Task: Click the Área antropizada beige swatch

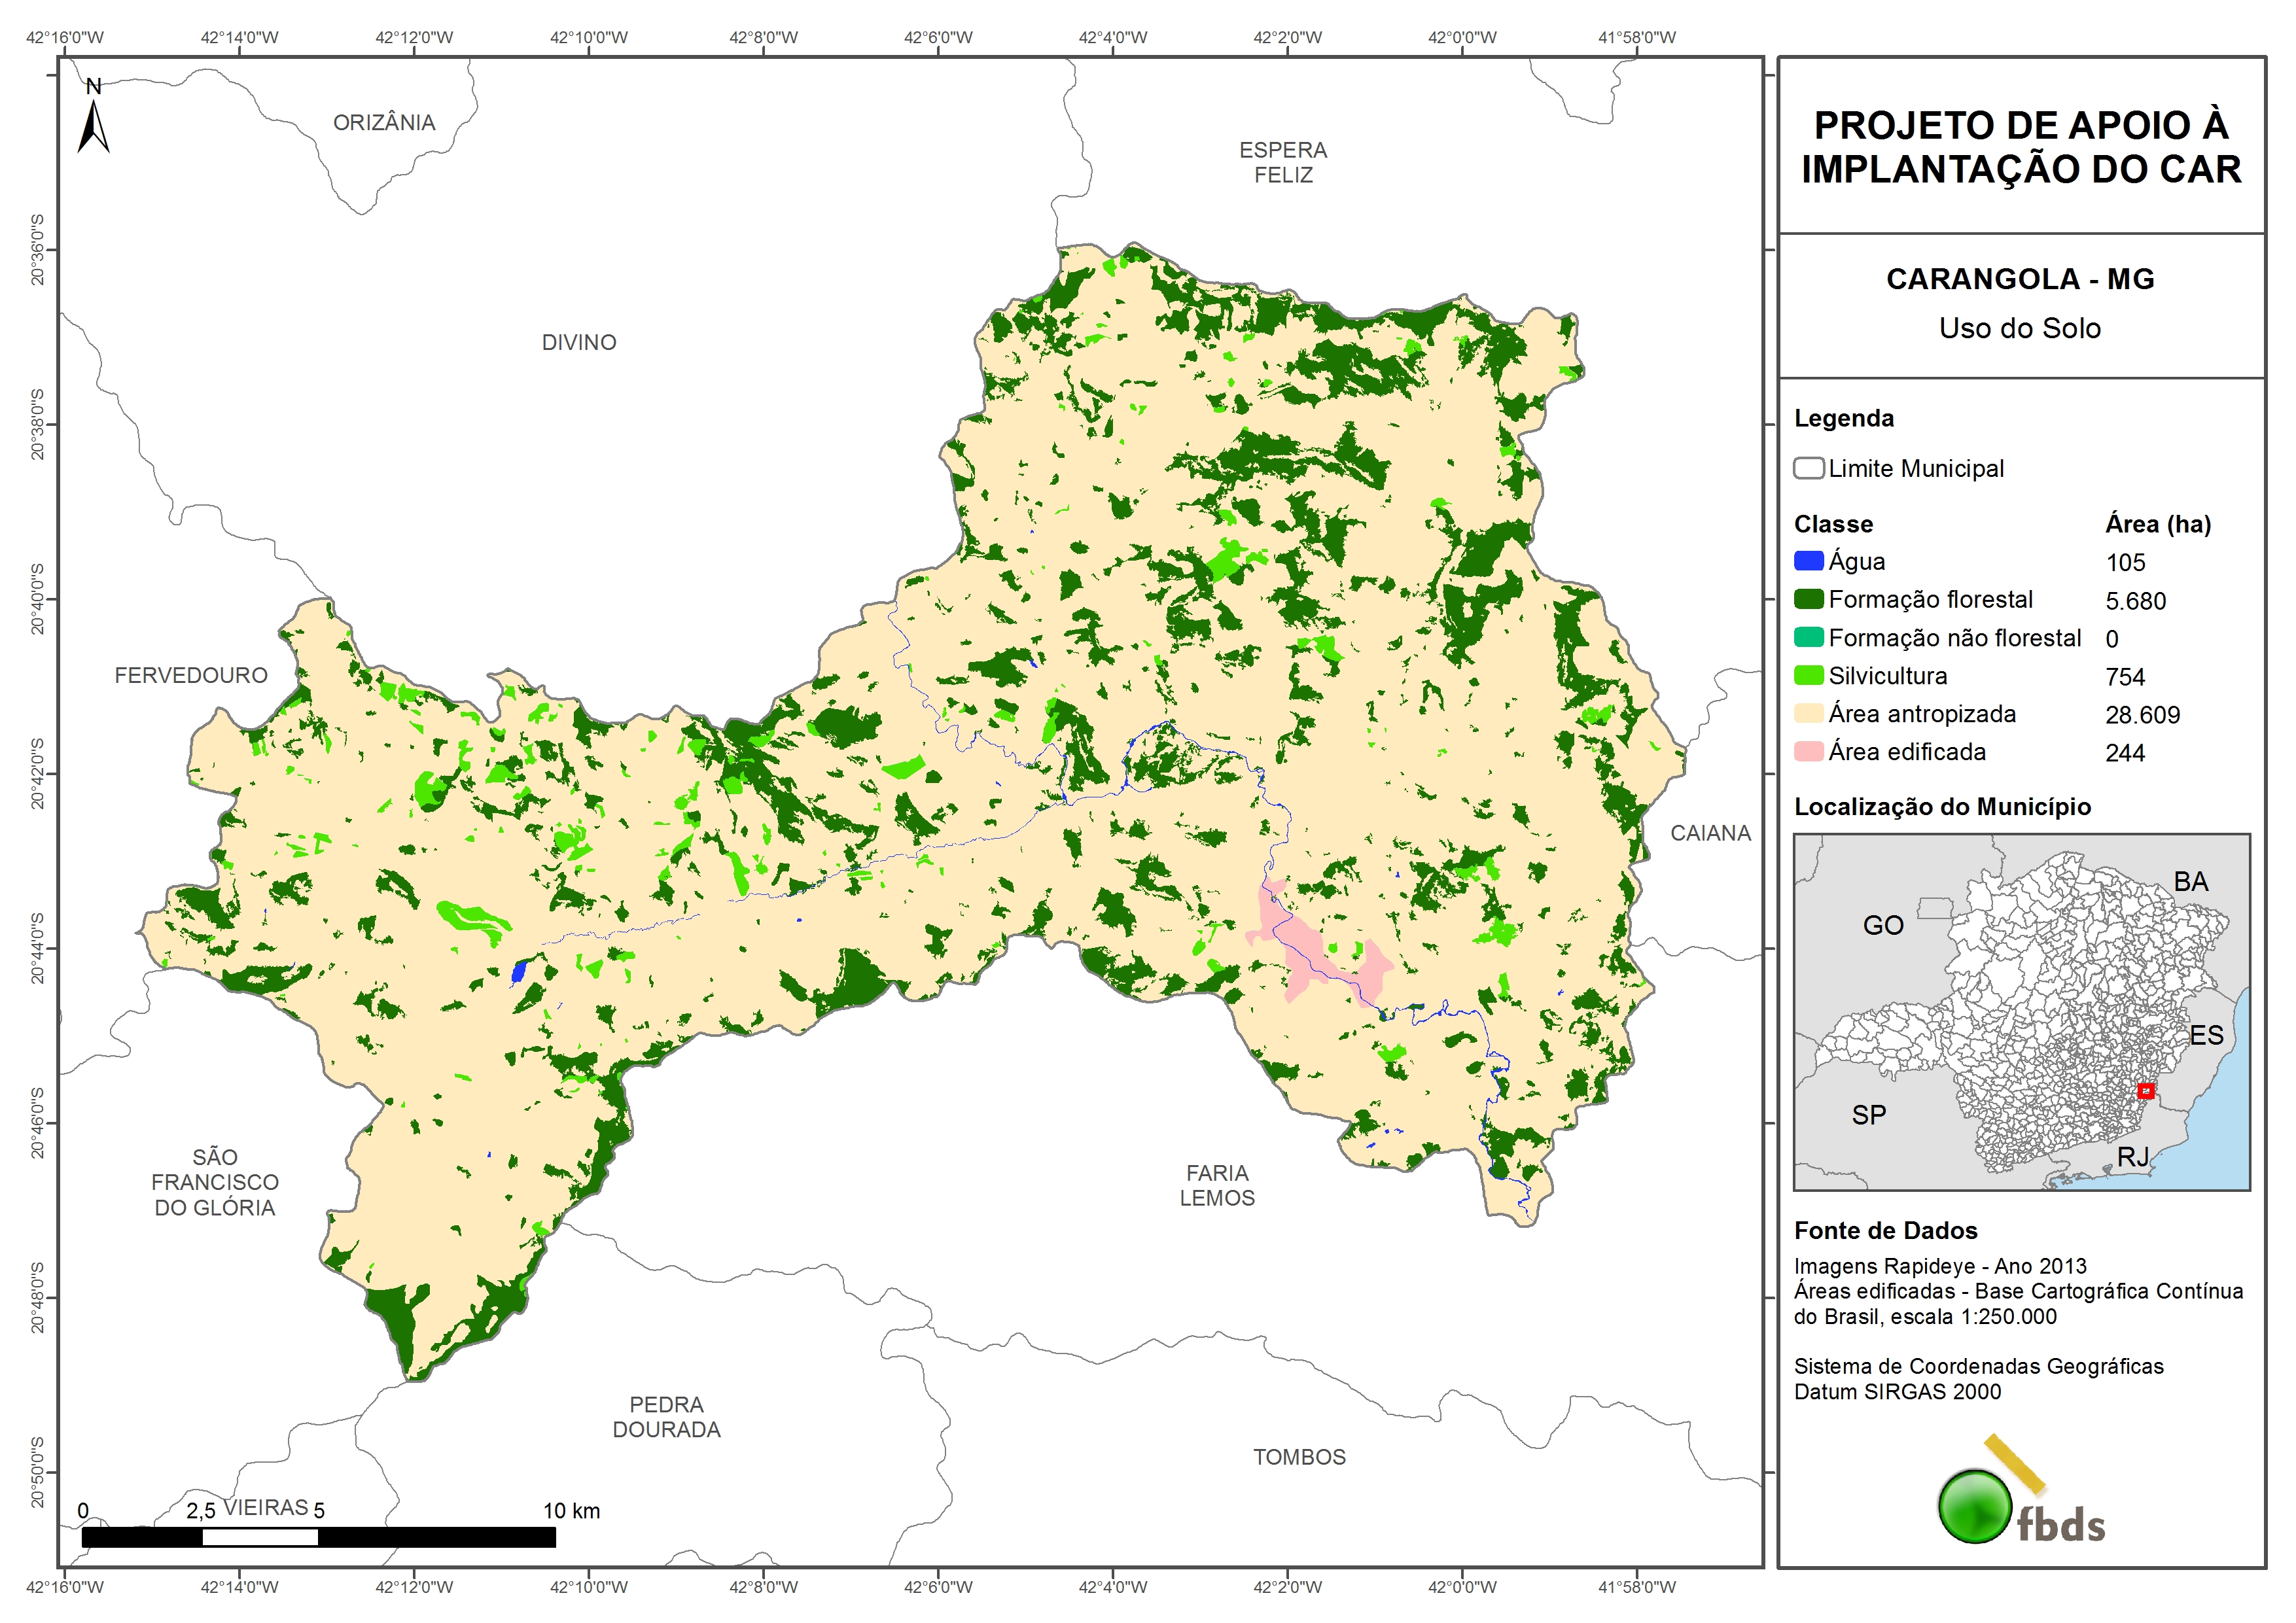Action: tap(1808, 713)
